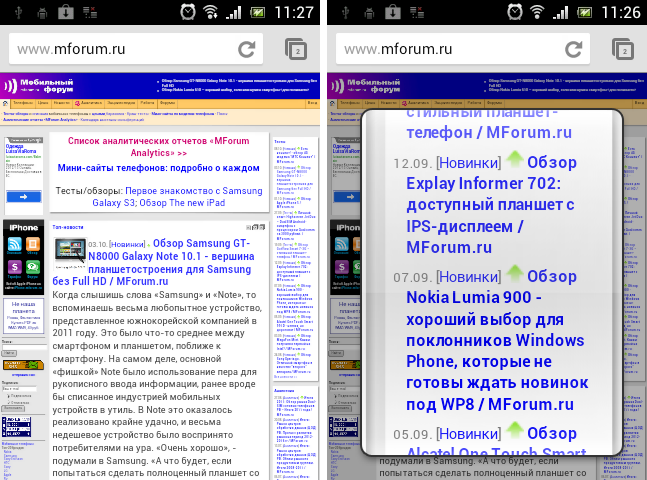The height and width of the screenshot is (480, 647).
Task: Tap the battery status icon on the left screen
Action: [257, 12]
